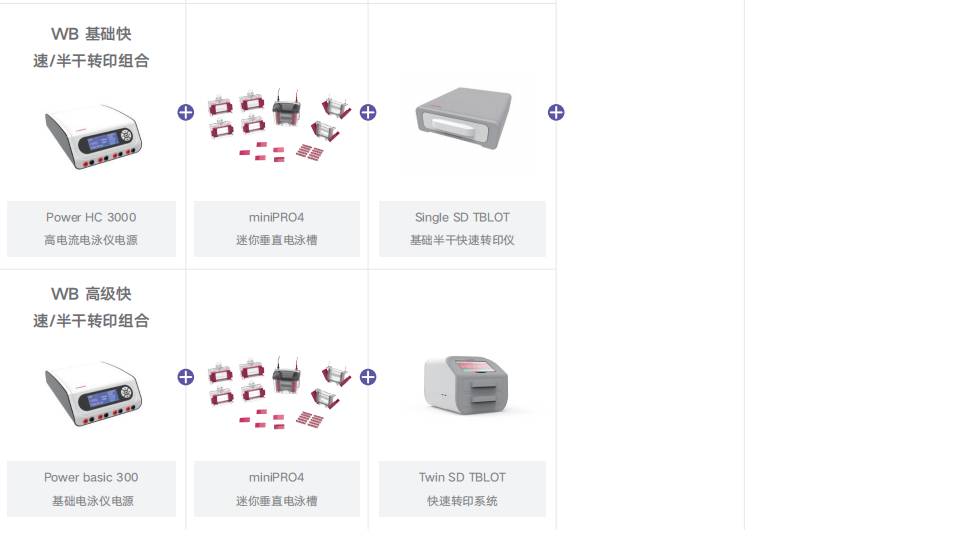
Task: Click the plus icon between Power basic 300 and miniPRO4
Action: [x=185, y=377]
